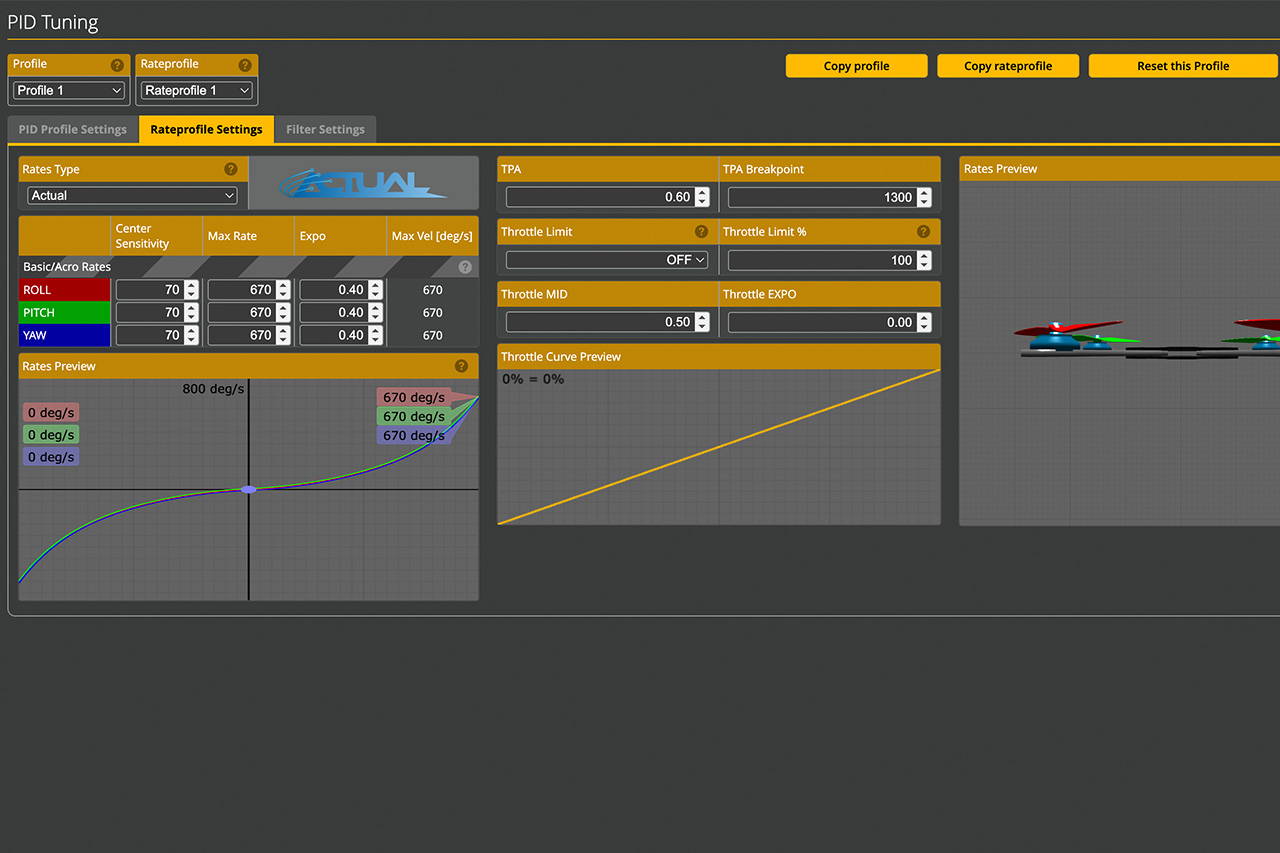The height and width of the screenshot is (853, 1280).
Task: Click the 0% = 0% throttle text
Action: click(x=533, y=379)
